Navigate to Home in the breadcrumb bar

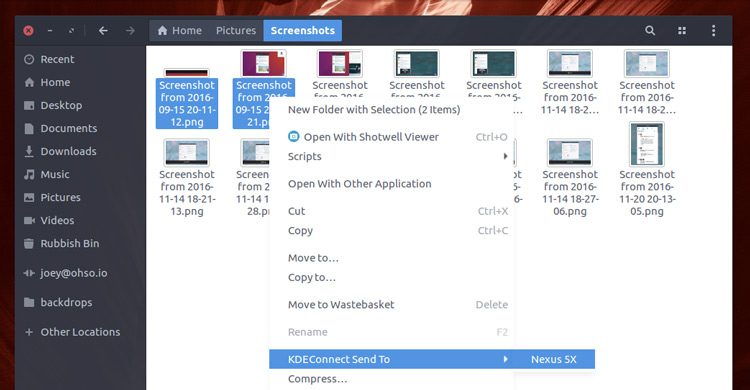click(x=179, y=31)
